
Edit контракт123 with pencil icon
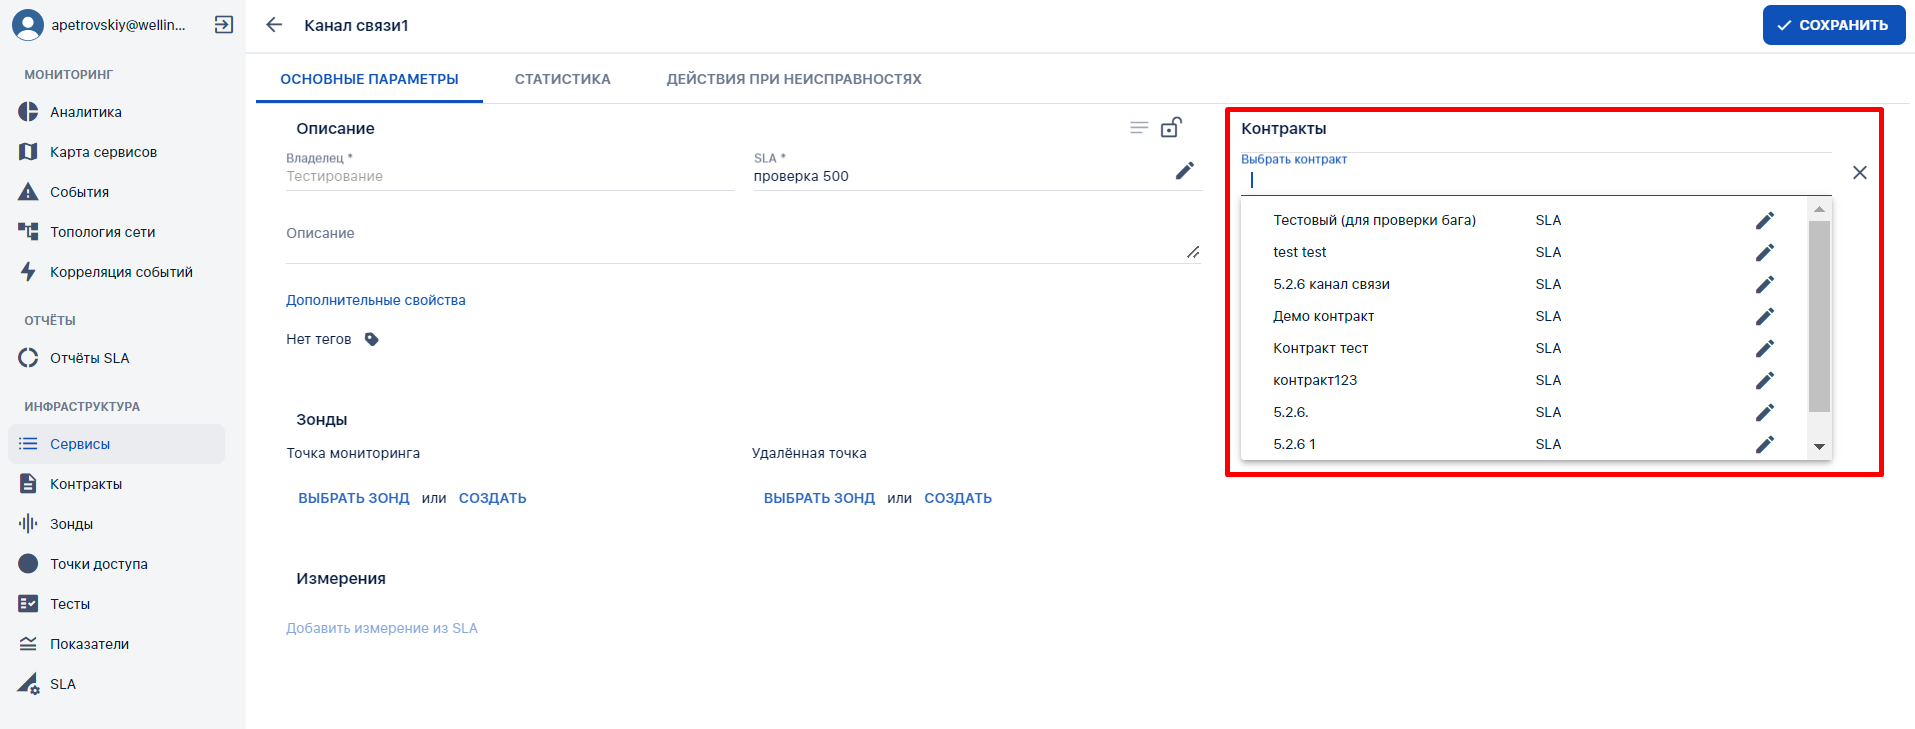coord(1765,380)
